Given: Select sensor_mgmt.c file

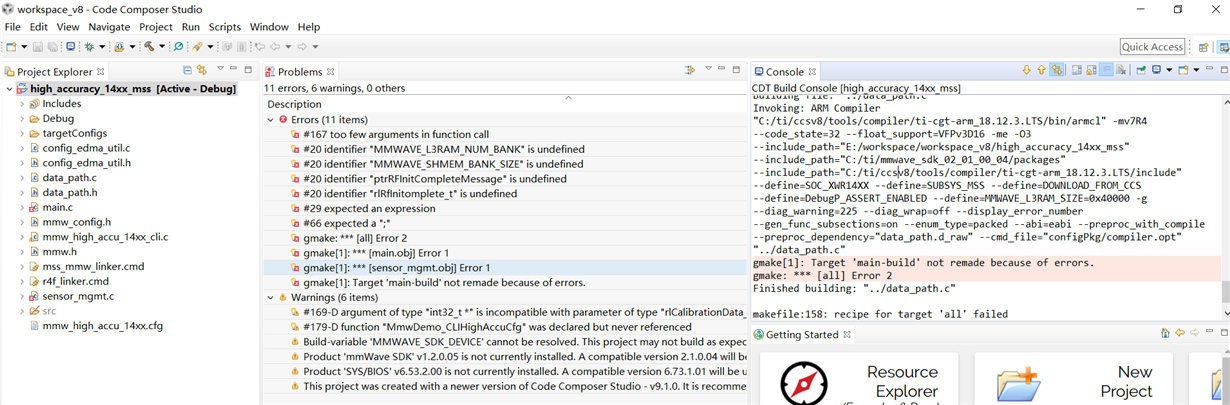Looking at the screenshot, I should (x=78, y=297).
